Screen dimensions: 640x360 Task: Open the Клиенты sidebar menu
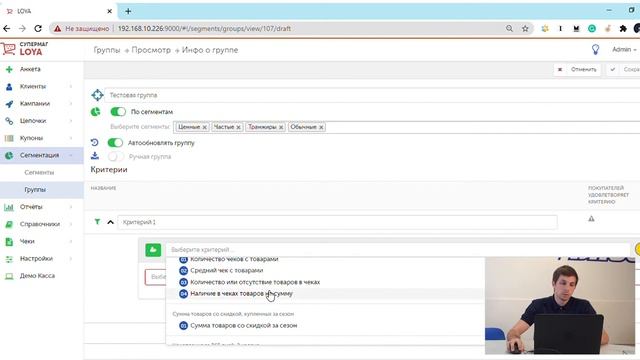pyautogui.click(x=33, y=86)
